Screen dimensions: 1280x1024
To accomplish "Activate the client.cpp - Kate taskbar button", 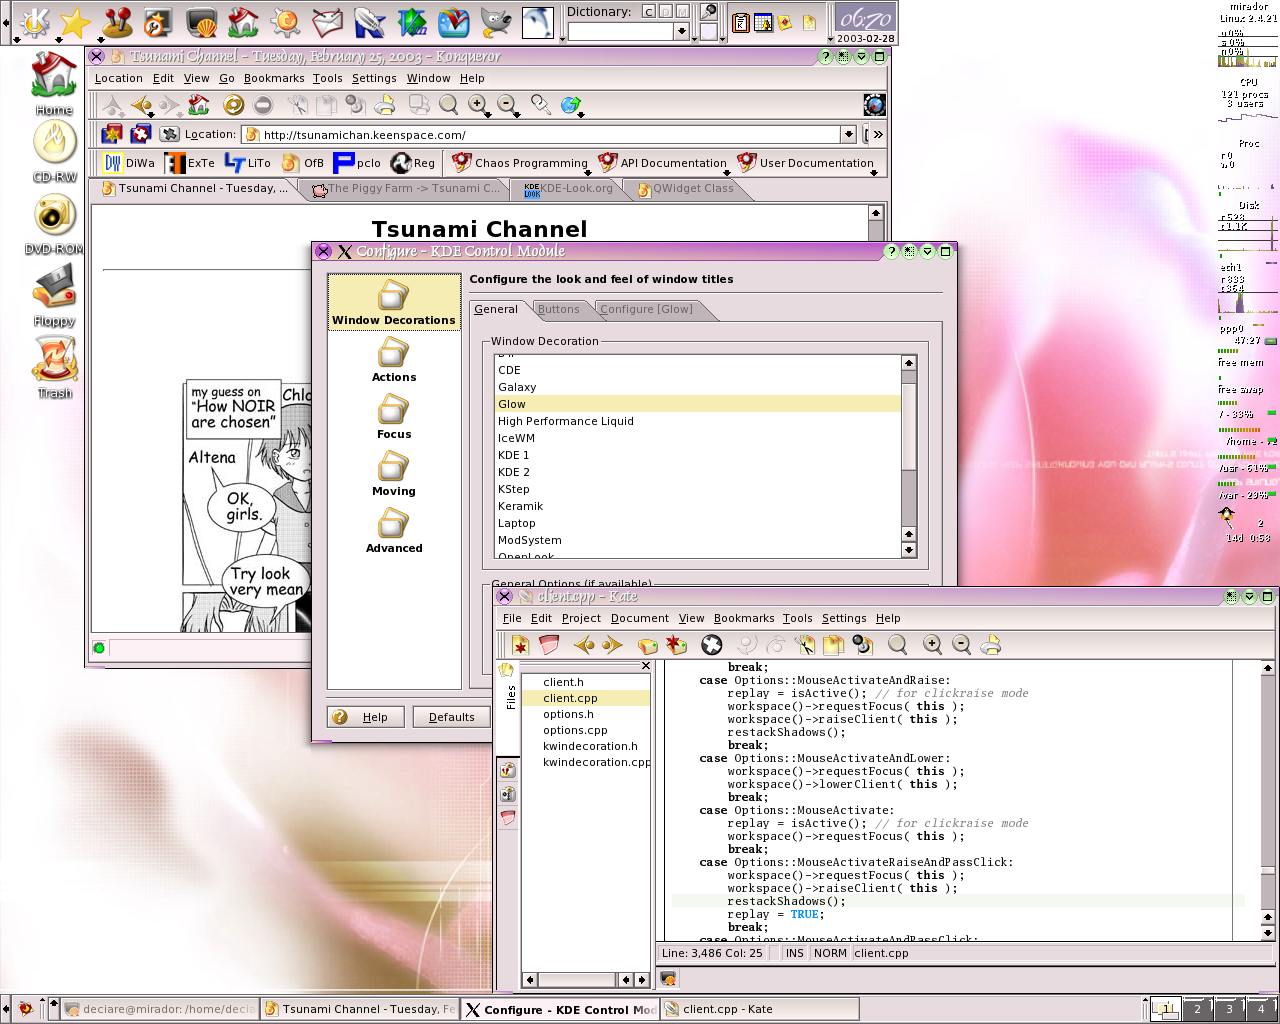I will click(760, 1009).
